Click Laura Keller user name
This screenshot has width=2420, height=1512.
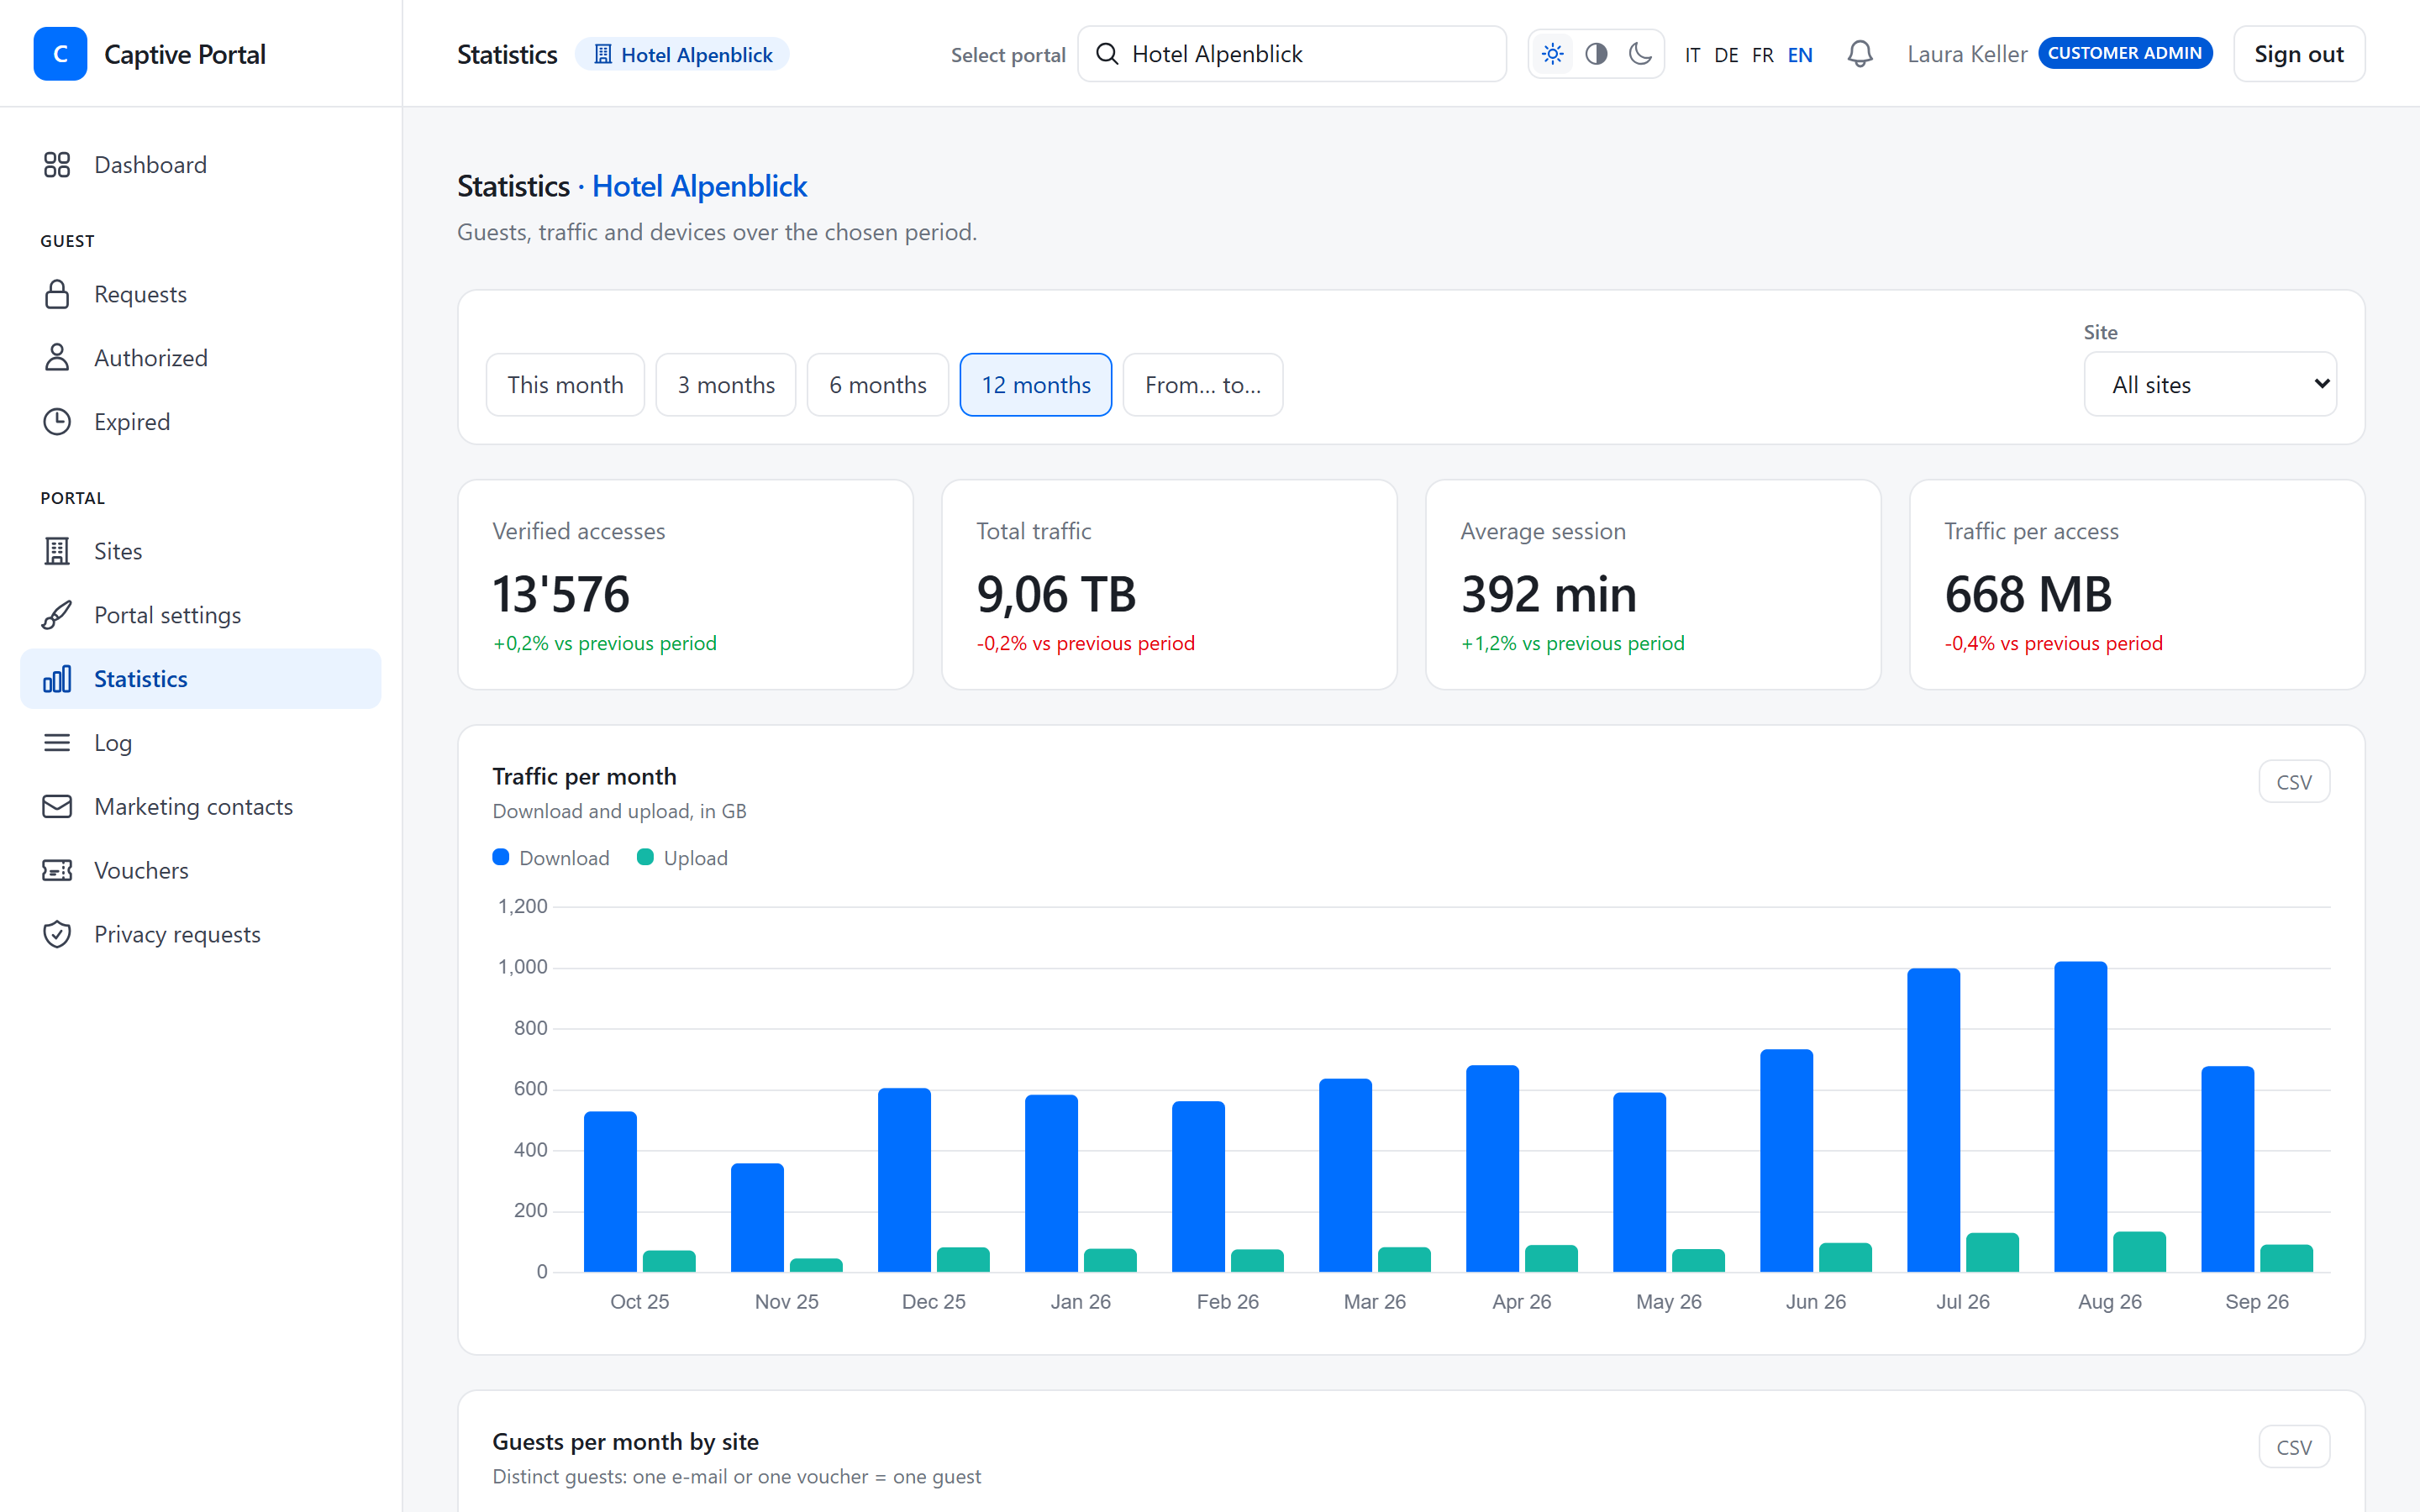pos(1967,54)
